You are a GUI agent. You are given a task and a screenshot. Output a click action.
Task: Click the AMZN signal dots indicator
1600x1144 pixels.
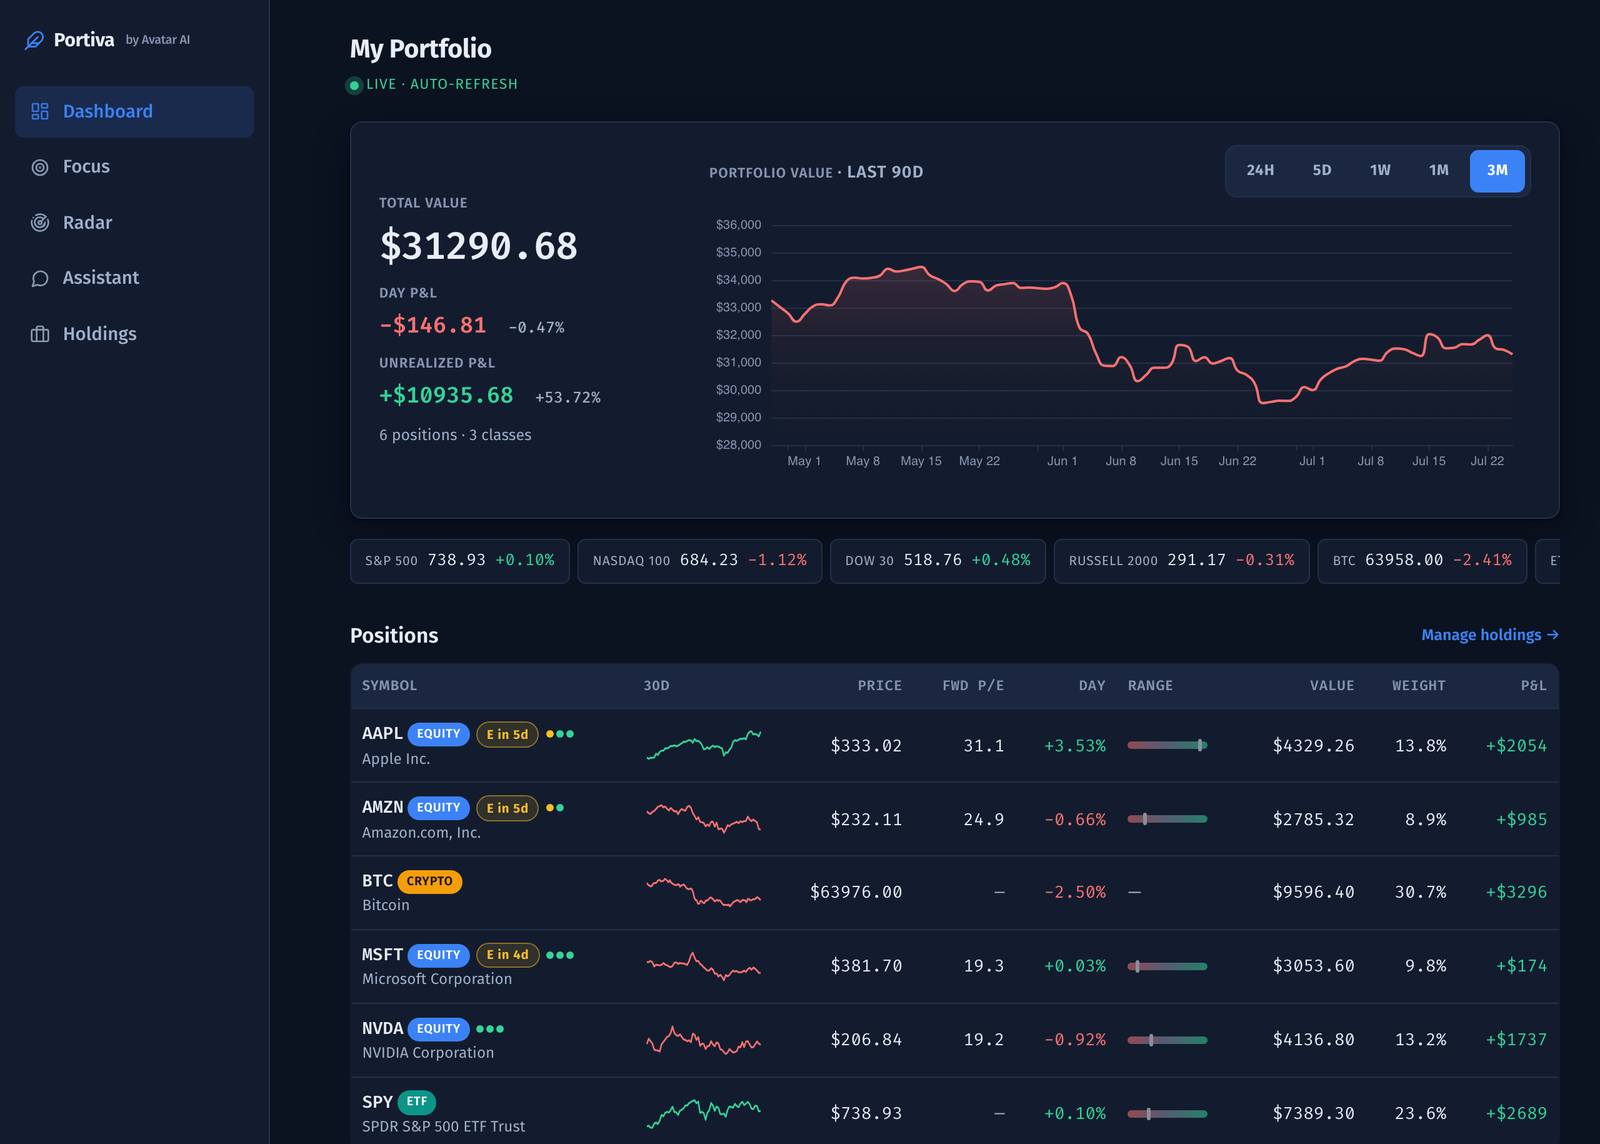click(x=555, y=808)
